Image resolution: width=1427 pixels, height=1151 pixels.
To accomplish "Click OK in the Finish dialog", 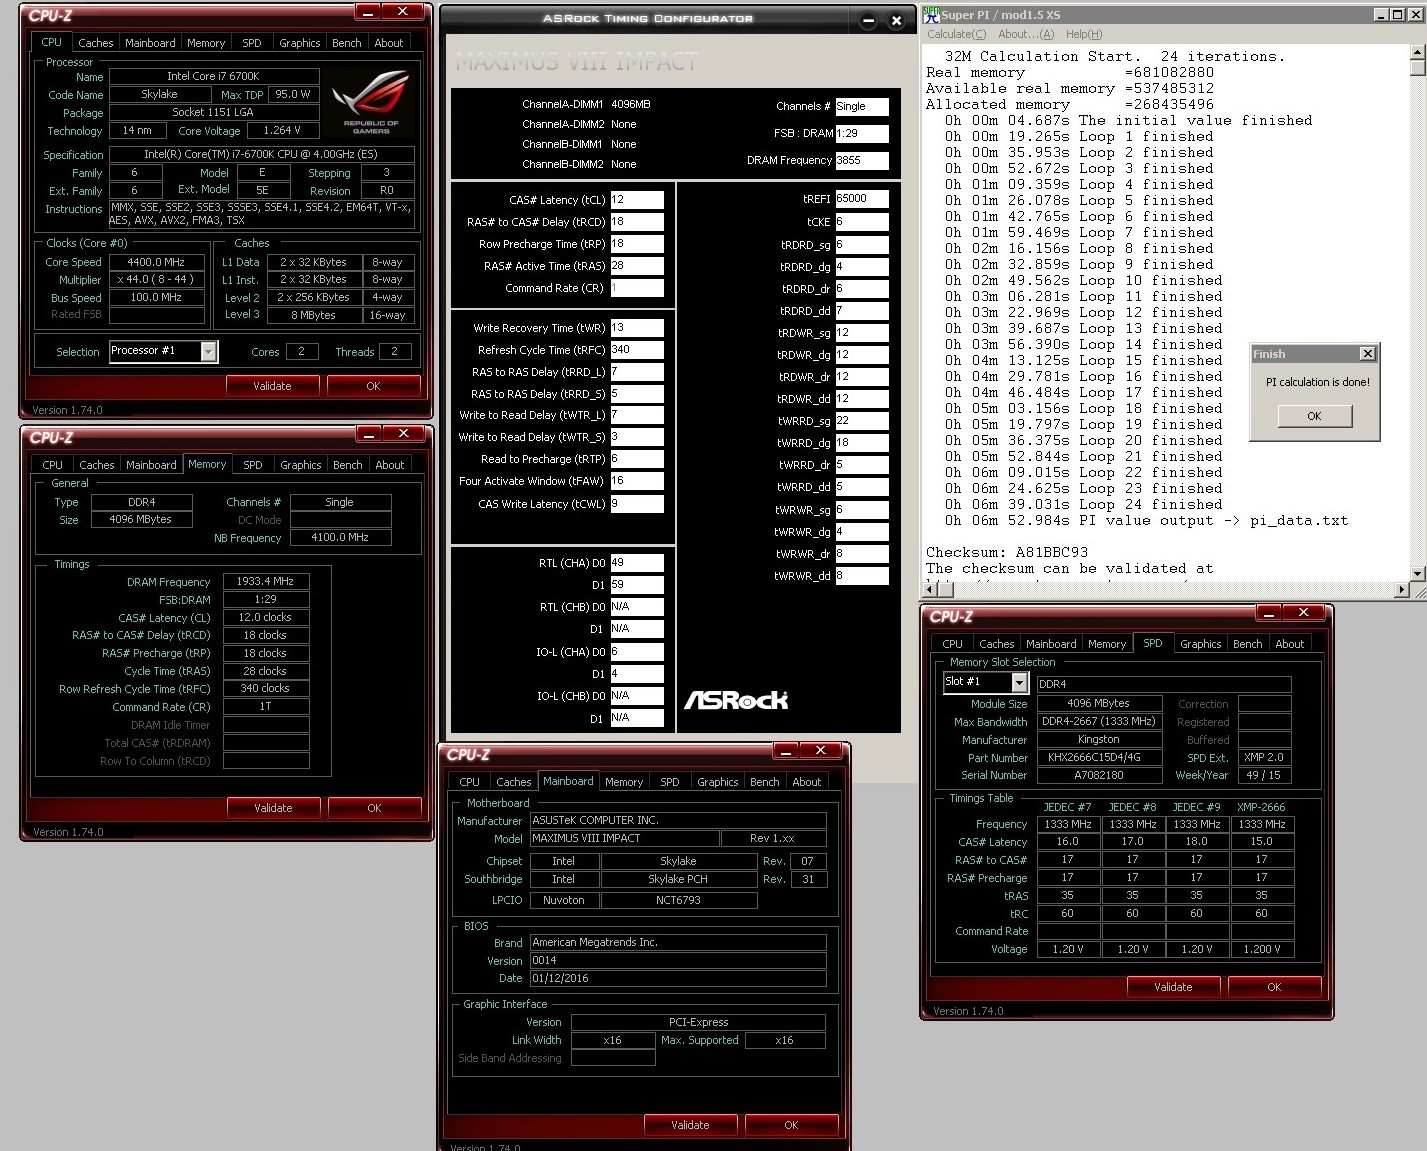I will (x=1314, y=416).
